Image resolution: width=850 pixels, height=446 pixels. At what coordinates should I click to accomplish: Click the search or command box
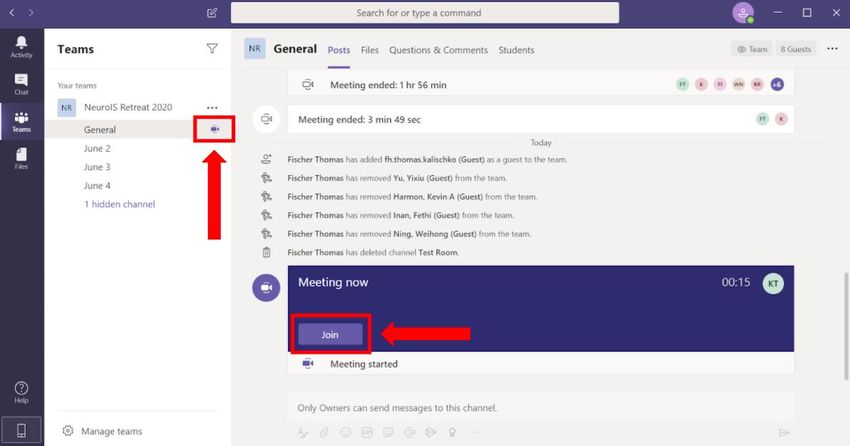point(425,12)
